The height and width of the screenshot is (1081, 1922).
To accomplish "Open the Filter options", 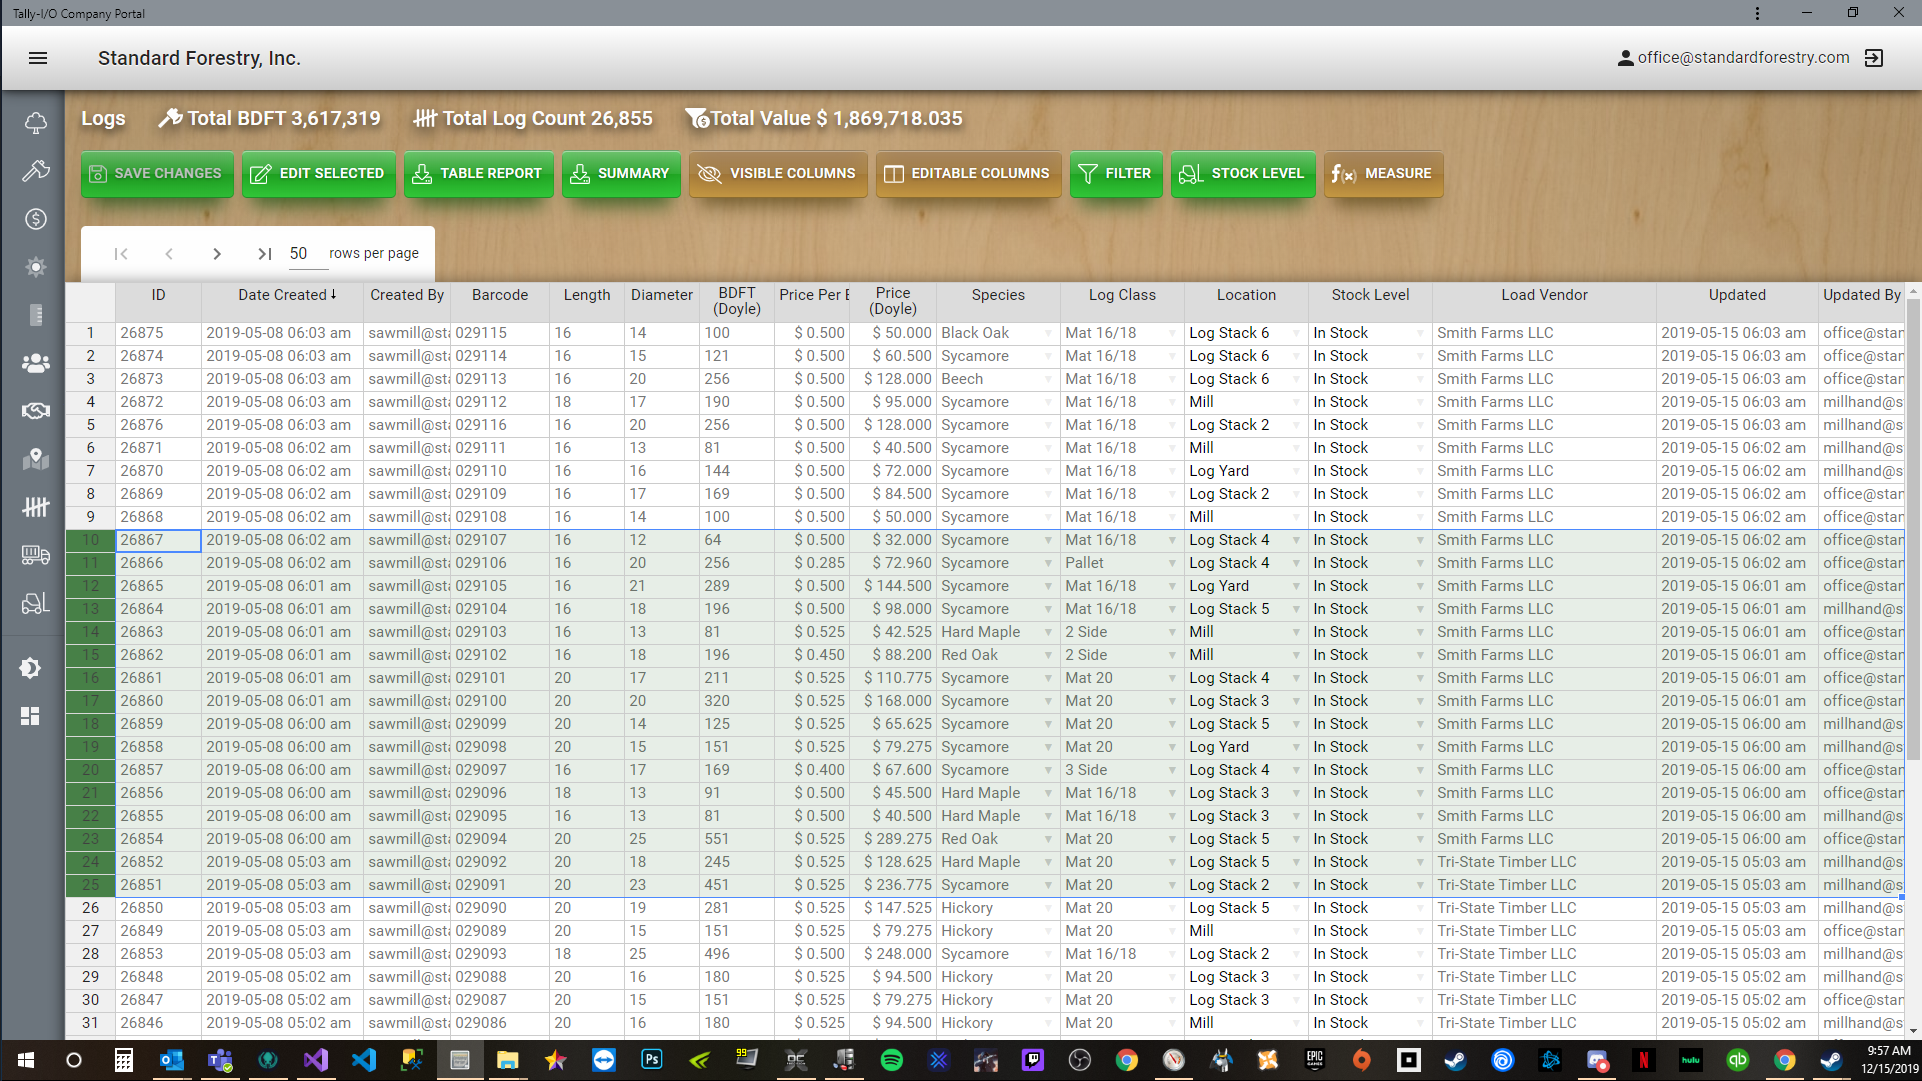I will [x=1115, y=174].
